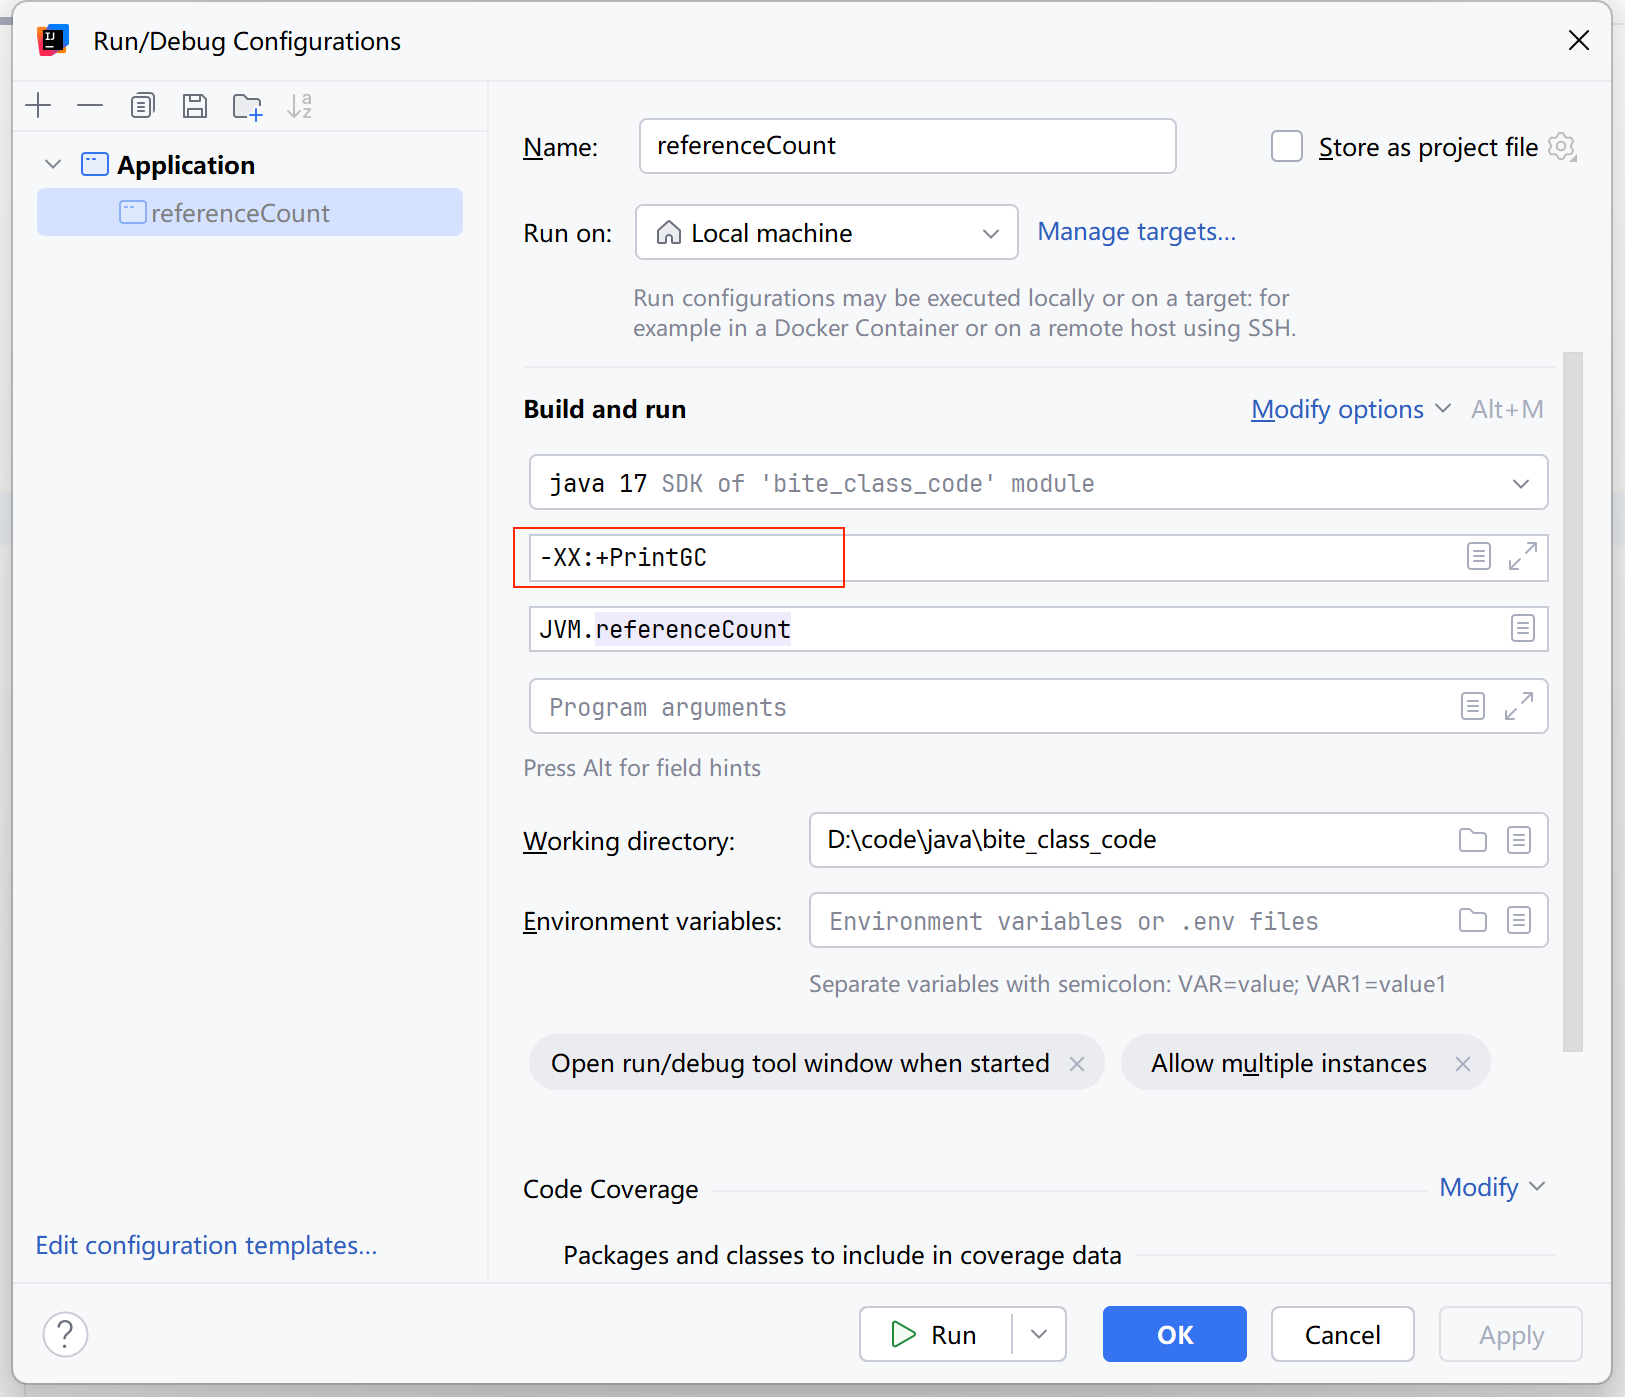This screenshot has width=1625, height=1397.
Task: Open help with the question mark button
Action: click(x=66, y=1334)
